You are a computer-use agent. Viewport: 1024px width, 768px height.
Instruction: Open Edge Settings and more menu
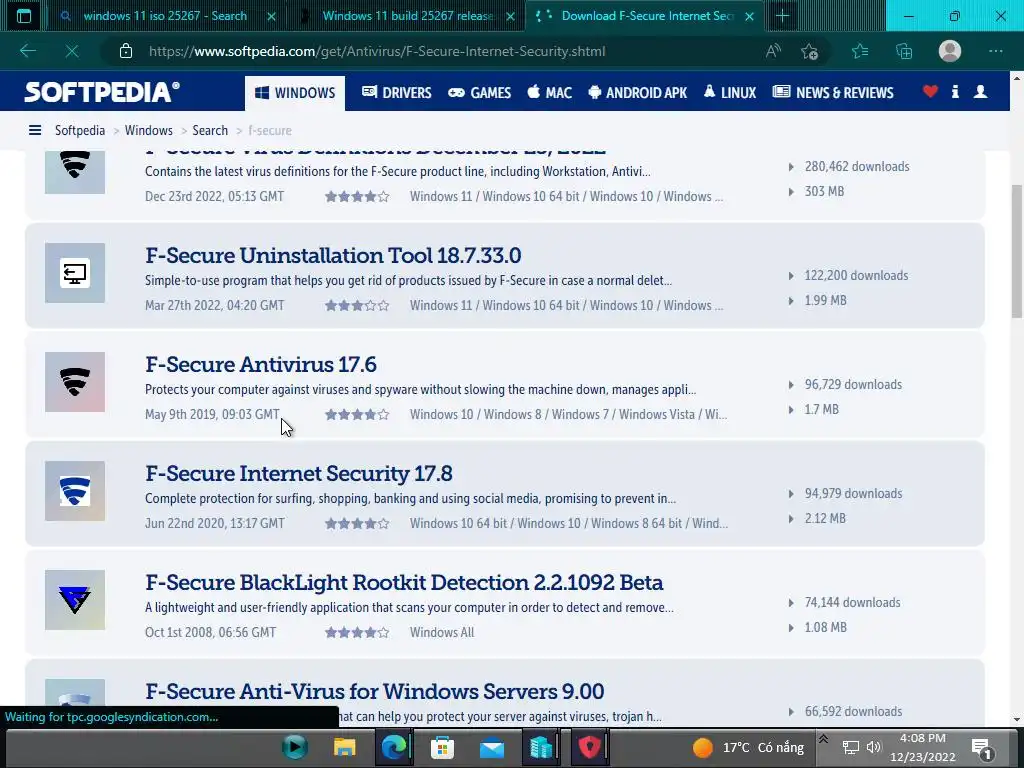(x=995, y=51)
